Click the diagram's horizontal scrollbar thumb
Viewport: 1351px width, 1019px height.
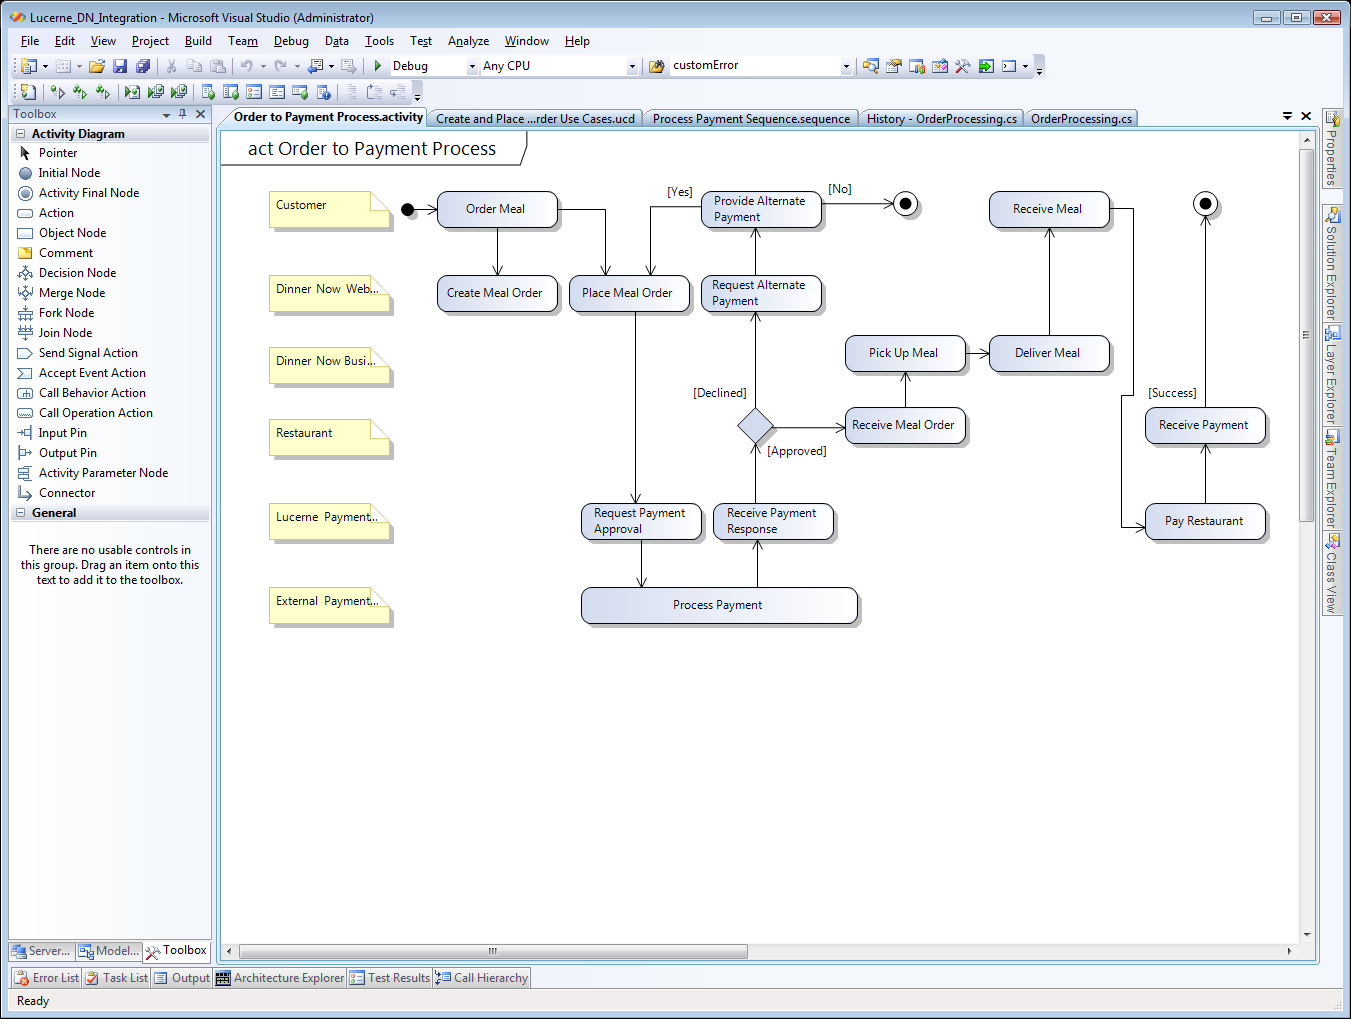click(492, 951)
